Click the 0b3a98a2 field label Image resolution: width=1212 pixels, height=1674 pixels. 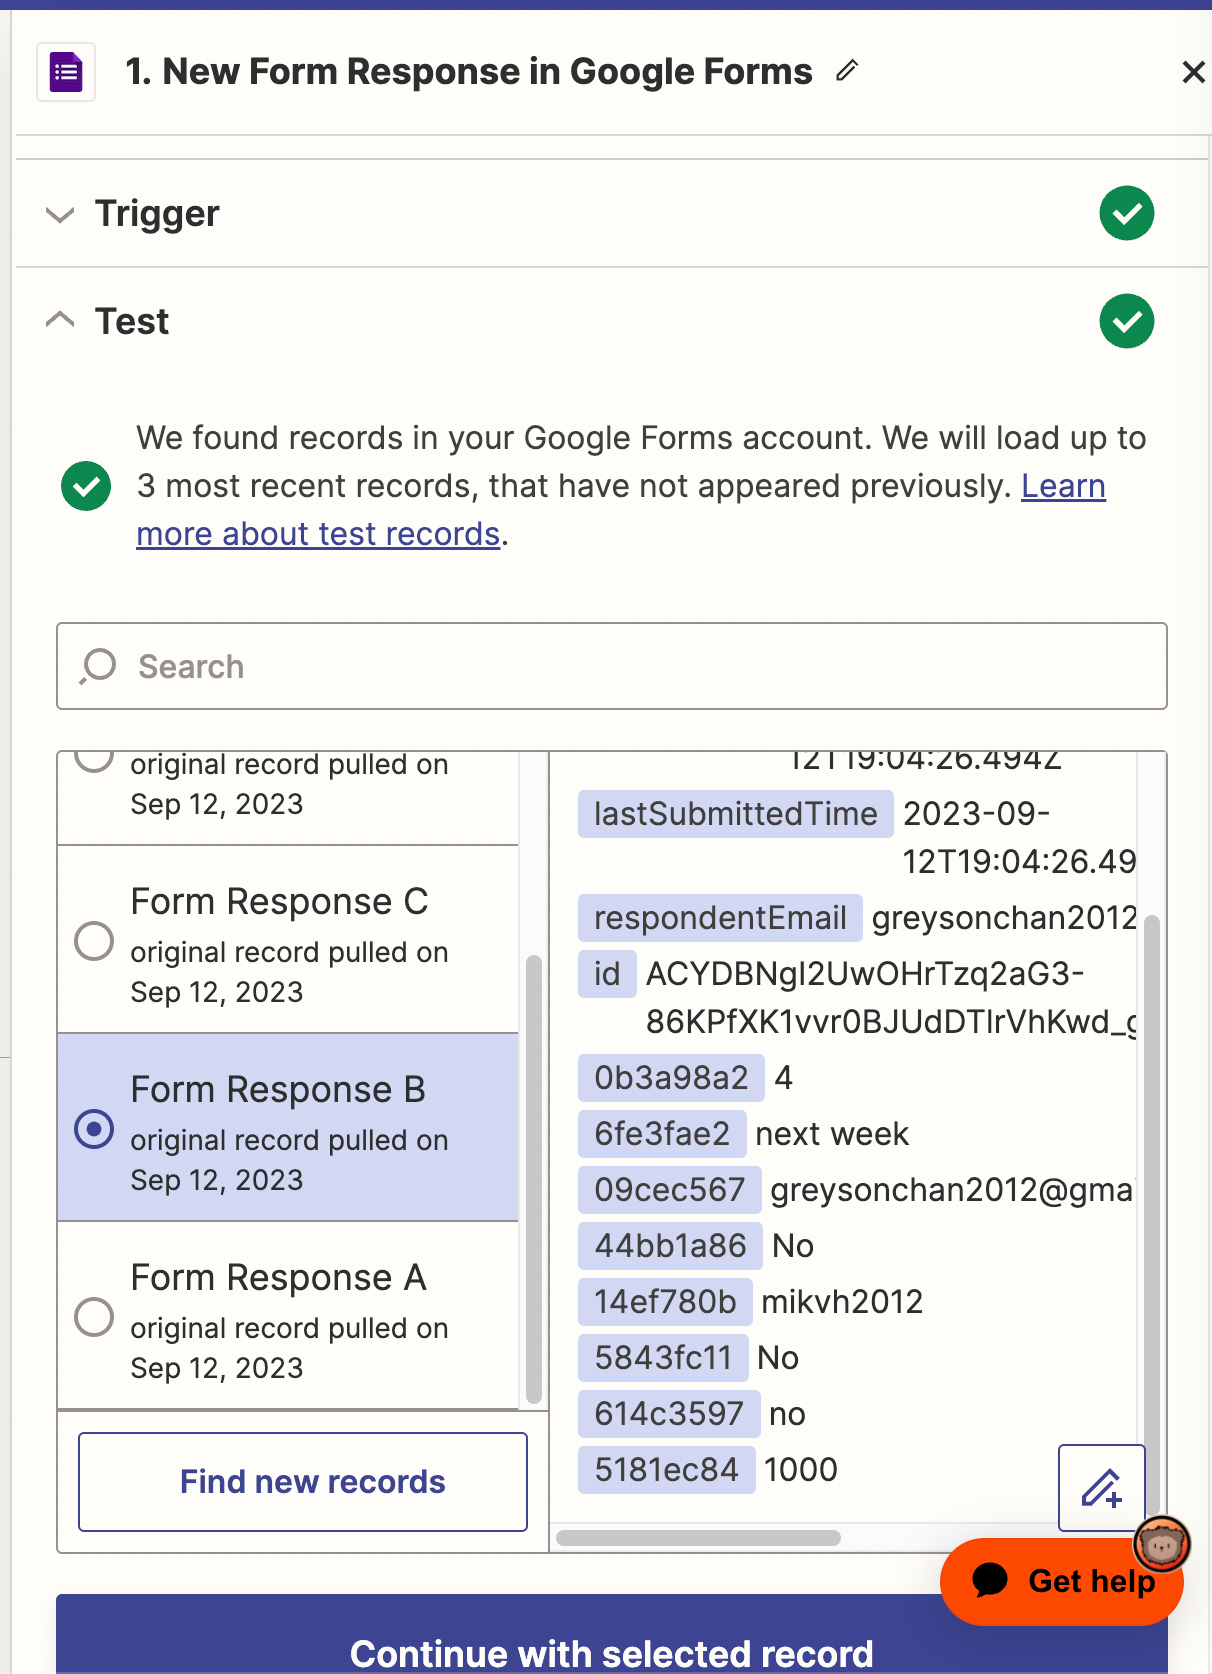pyautogui.click(x=671, y=1078)
